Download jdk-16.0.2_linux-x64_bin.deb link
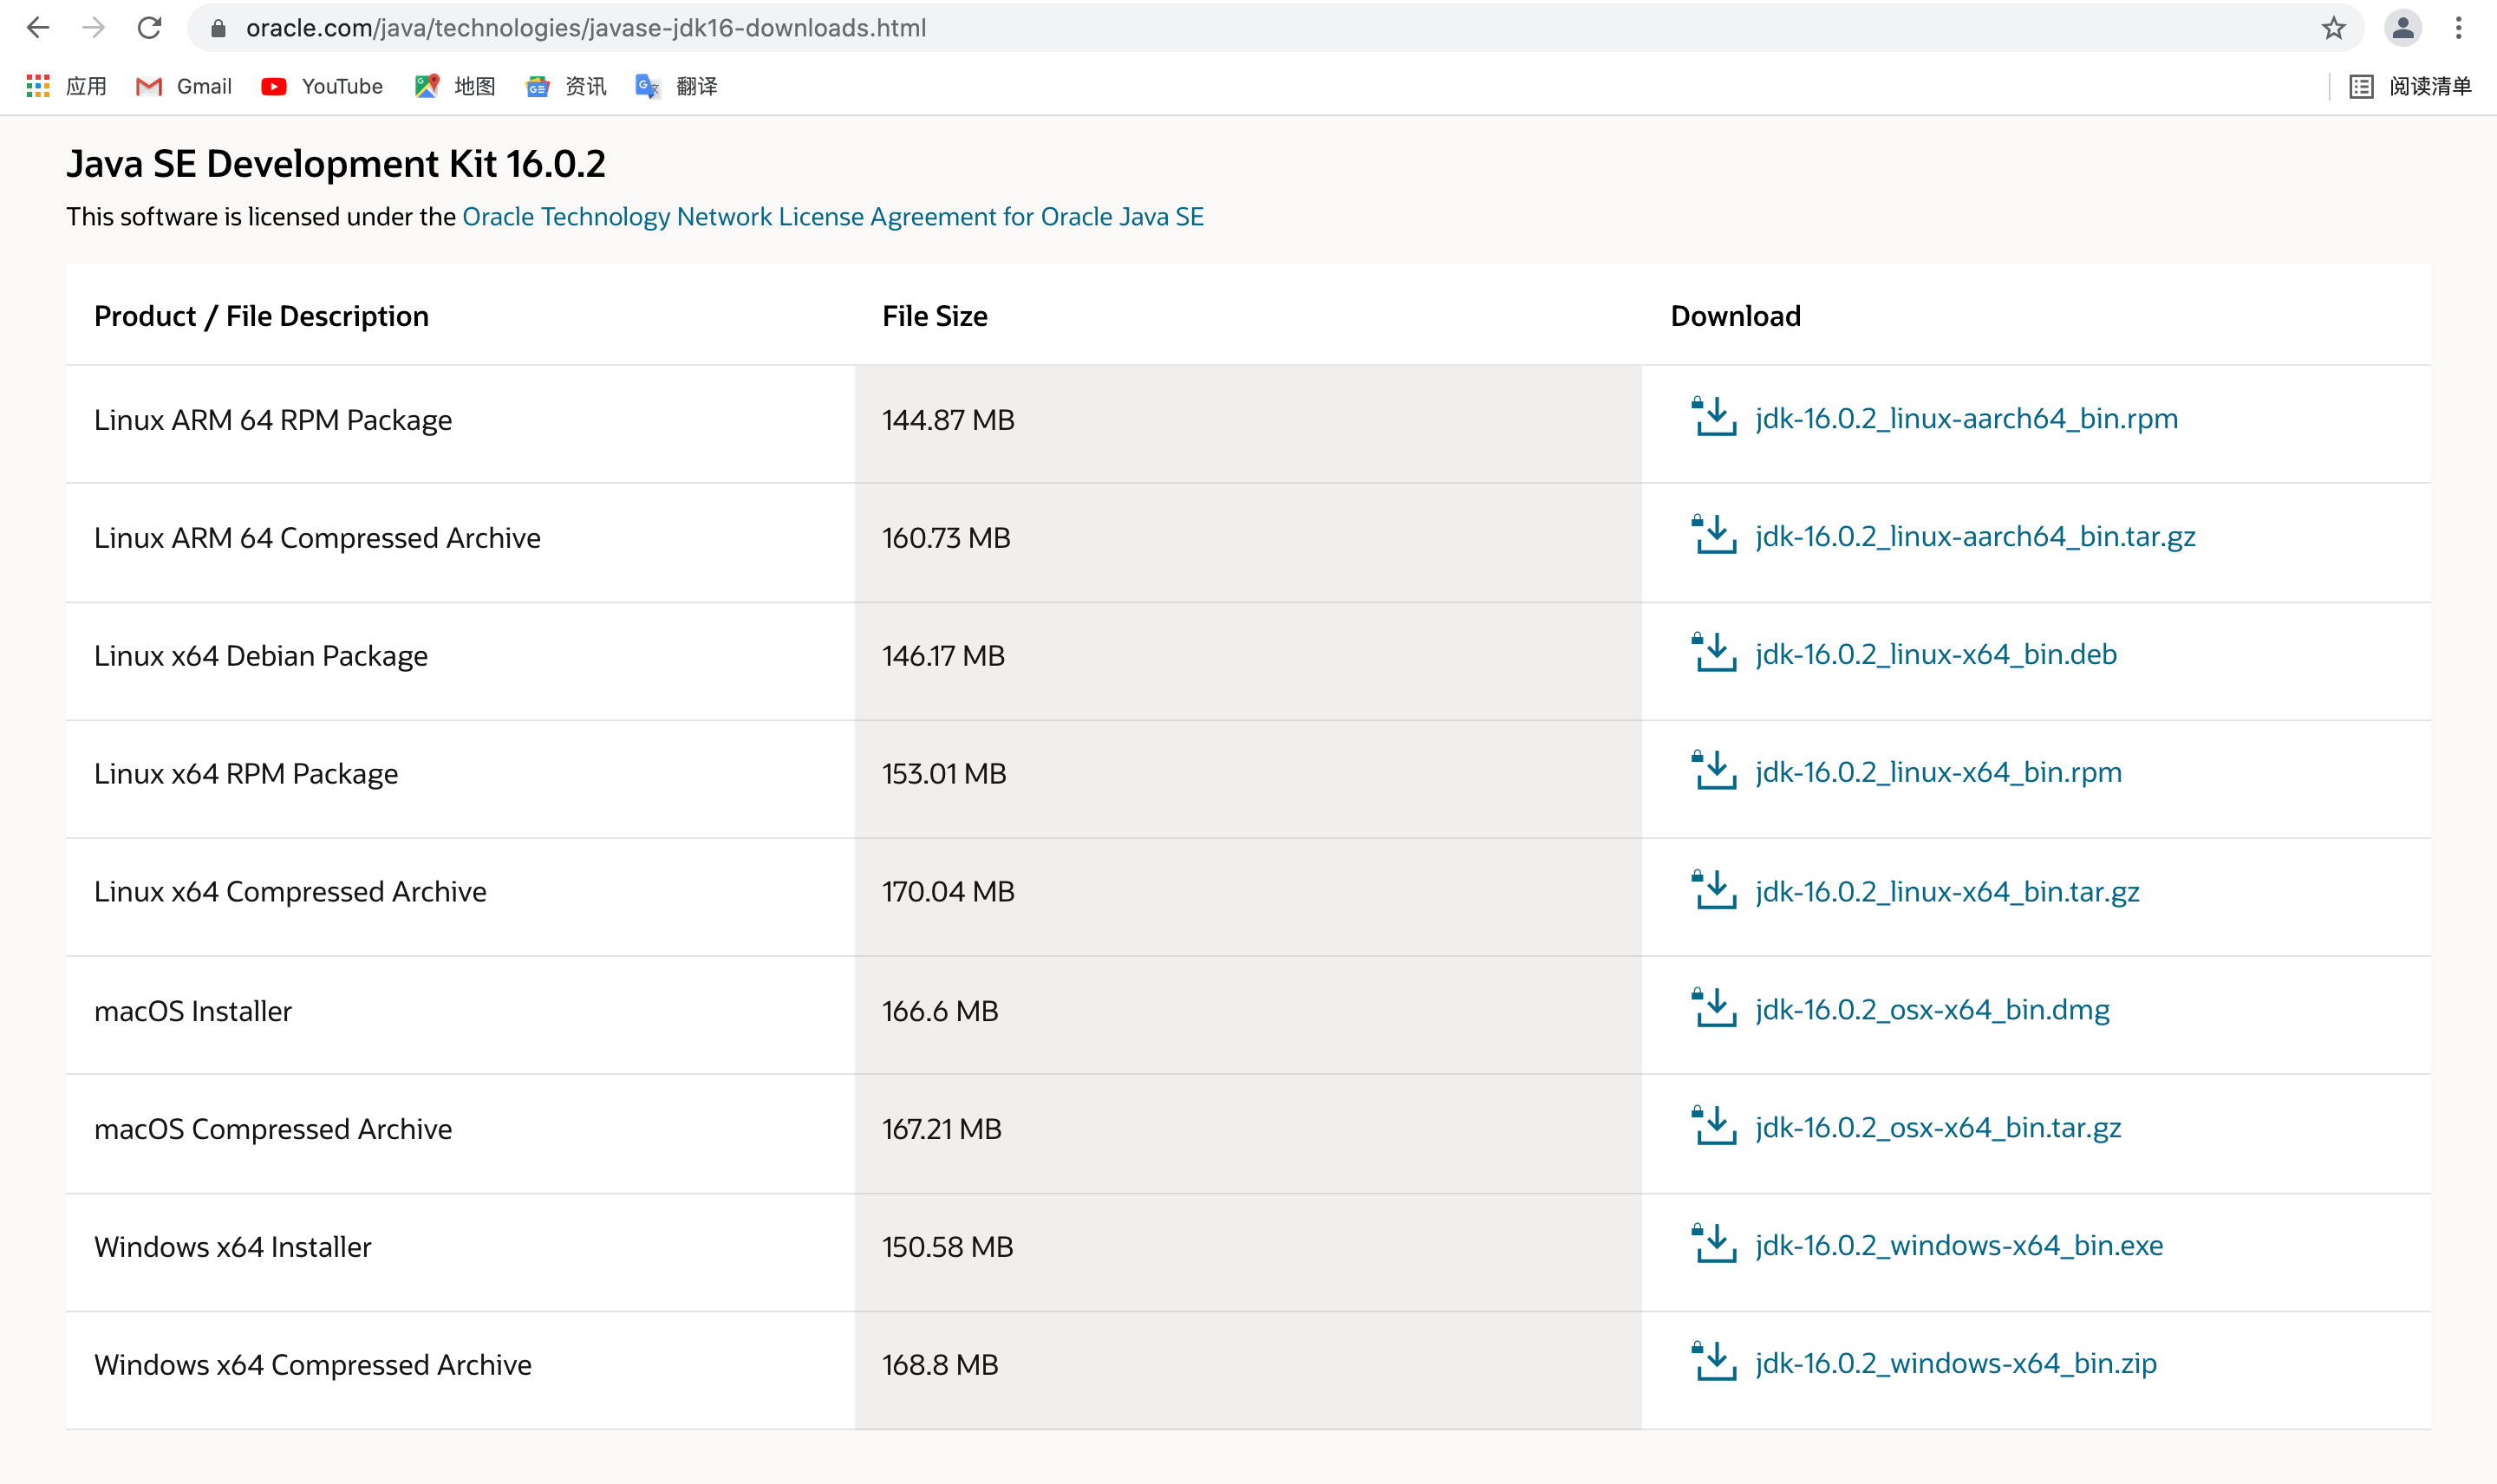The height and width of the screenshot is (1484, 2497). pyautogui.click(x=1936, y=654)
